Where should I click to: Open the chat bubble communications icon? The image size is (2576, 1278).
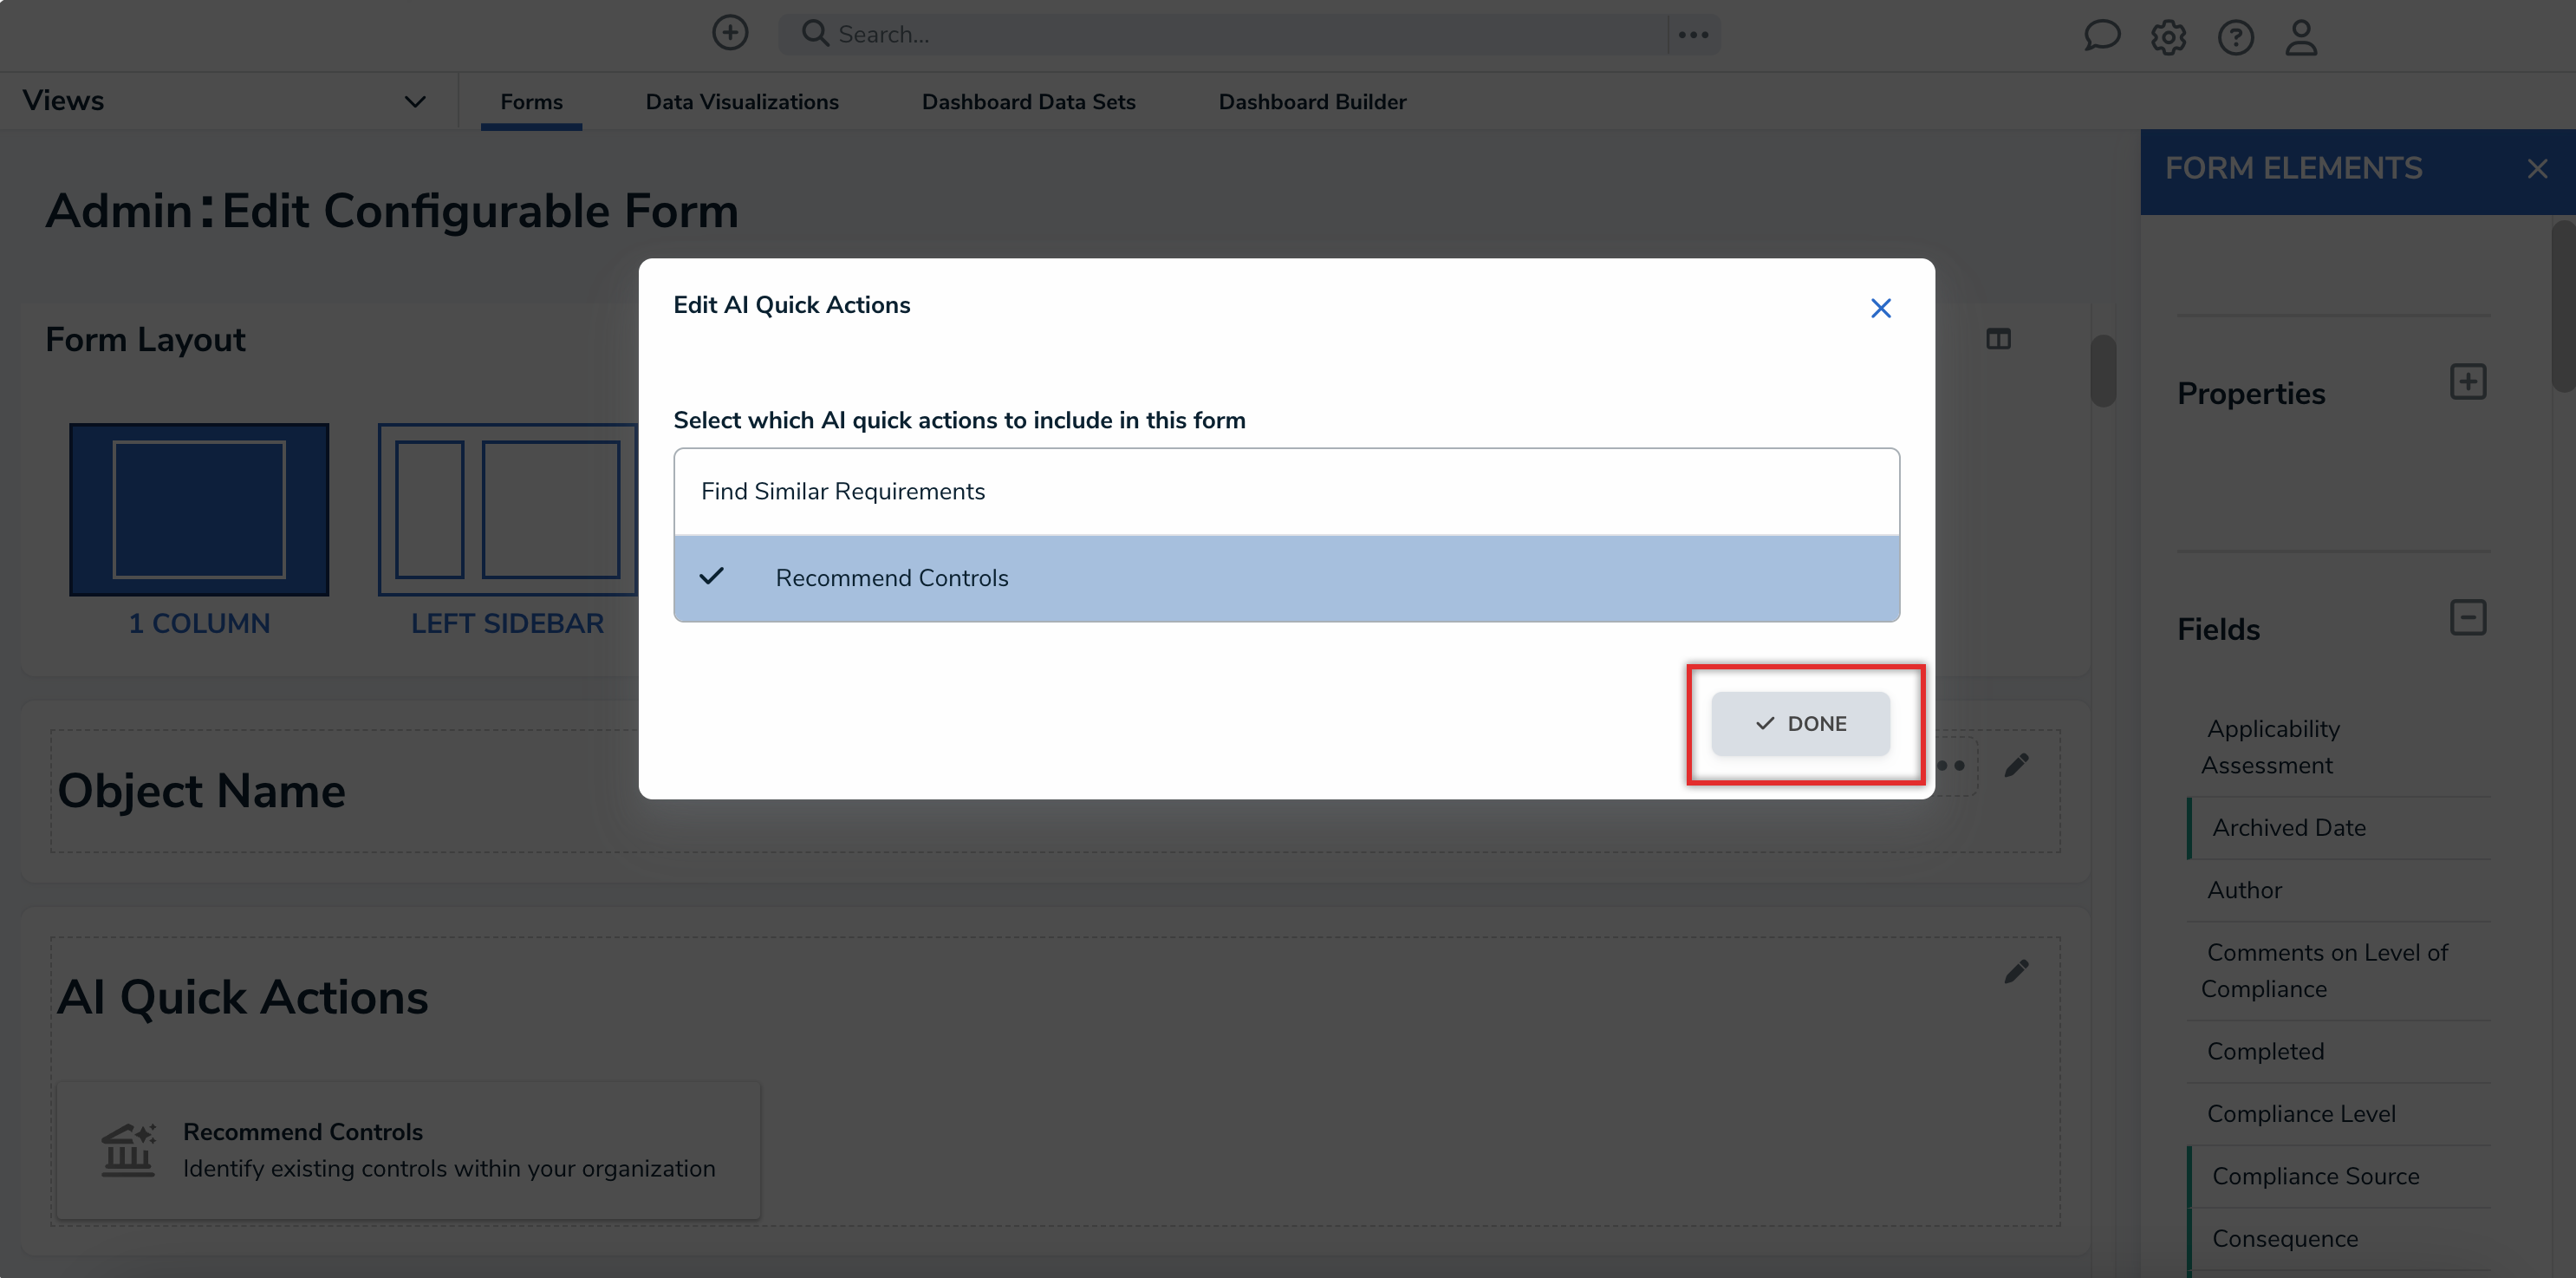point(2101,36)
